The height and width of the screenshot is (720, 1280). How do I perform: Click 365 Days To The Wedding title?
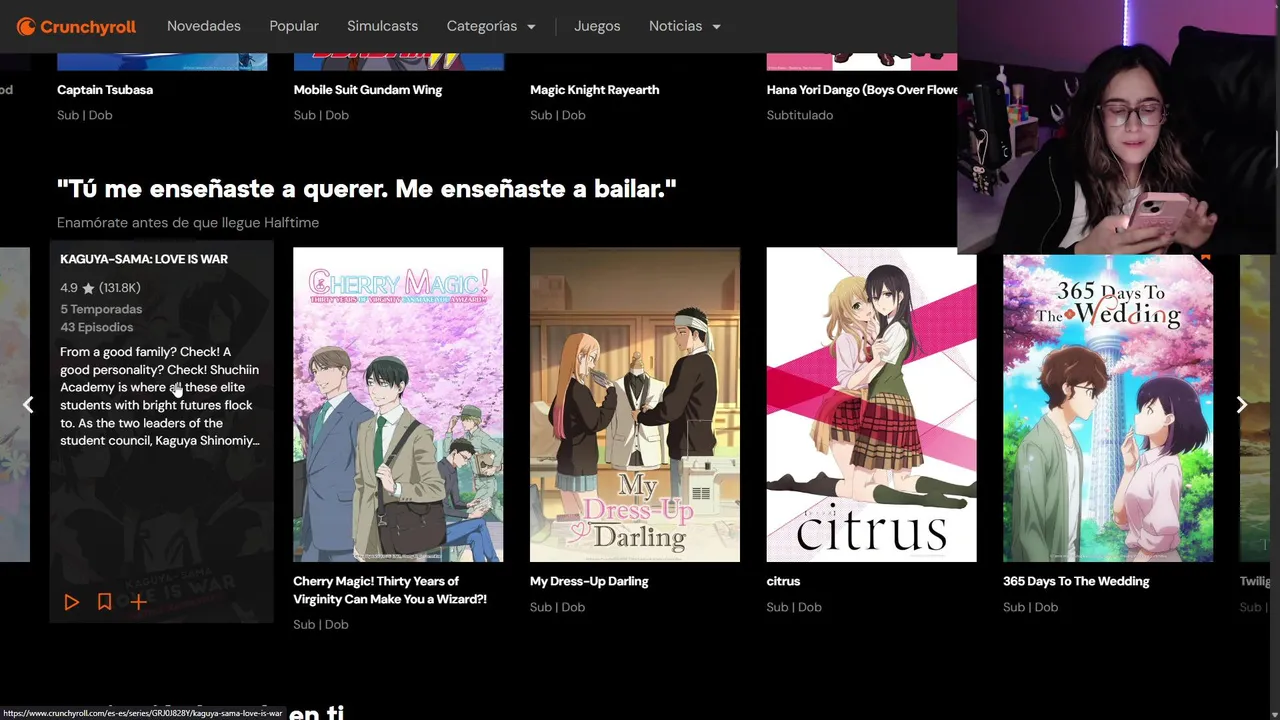[1076, 581]
